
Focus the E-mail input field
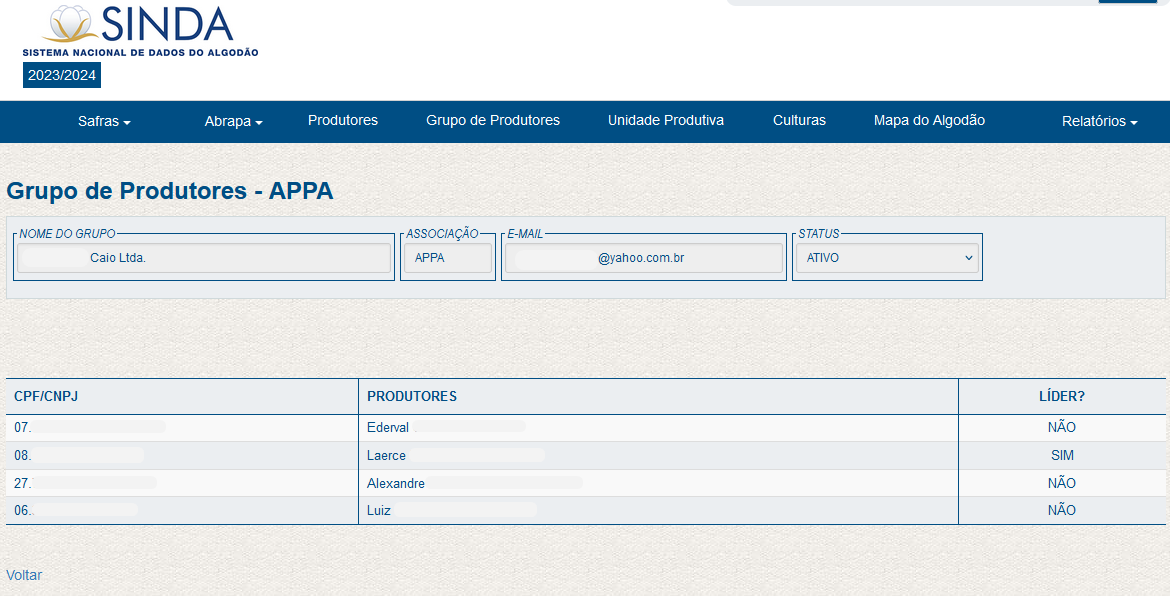643,258
